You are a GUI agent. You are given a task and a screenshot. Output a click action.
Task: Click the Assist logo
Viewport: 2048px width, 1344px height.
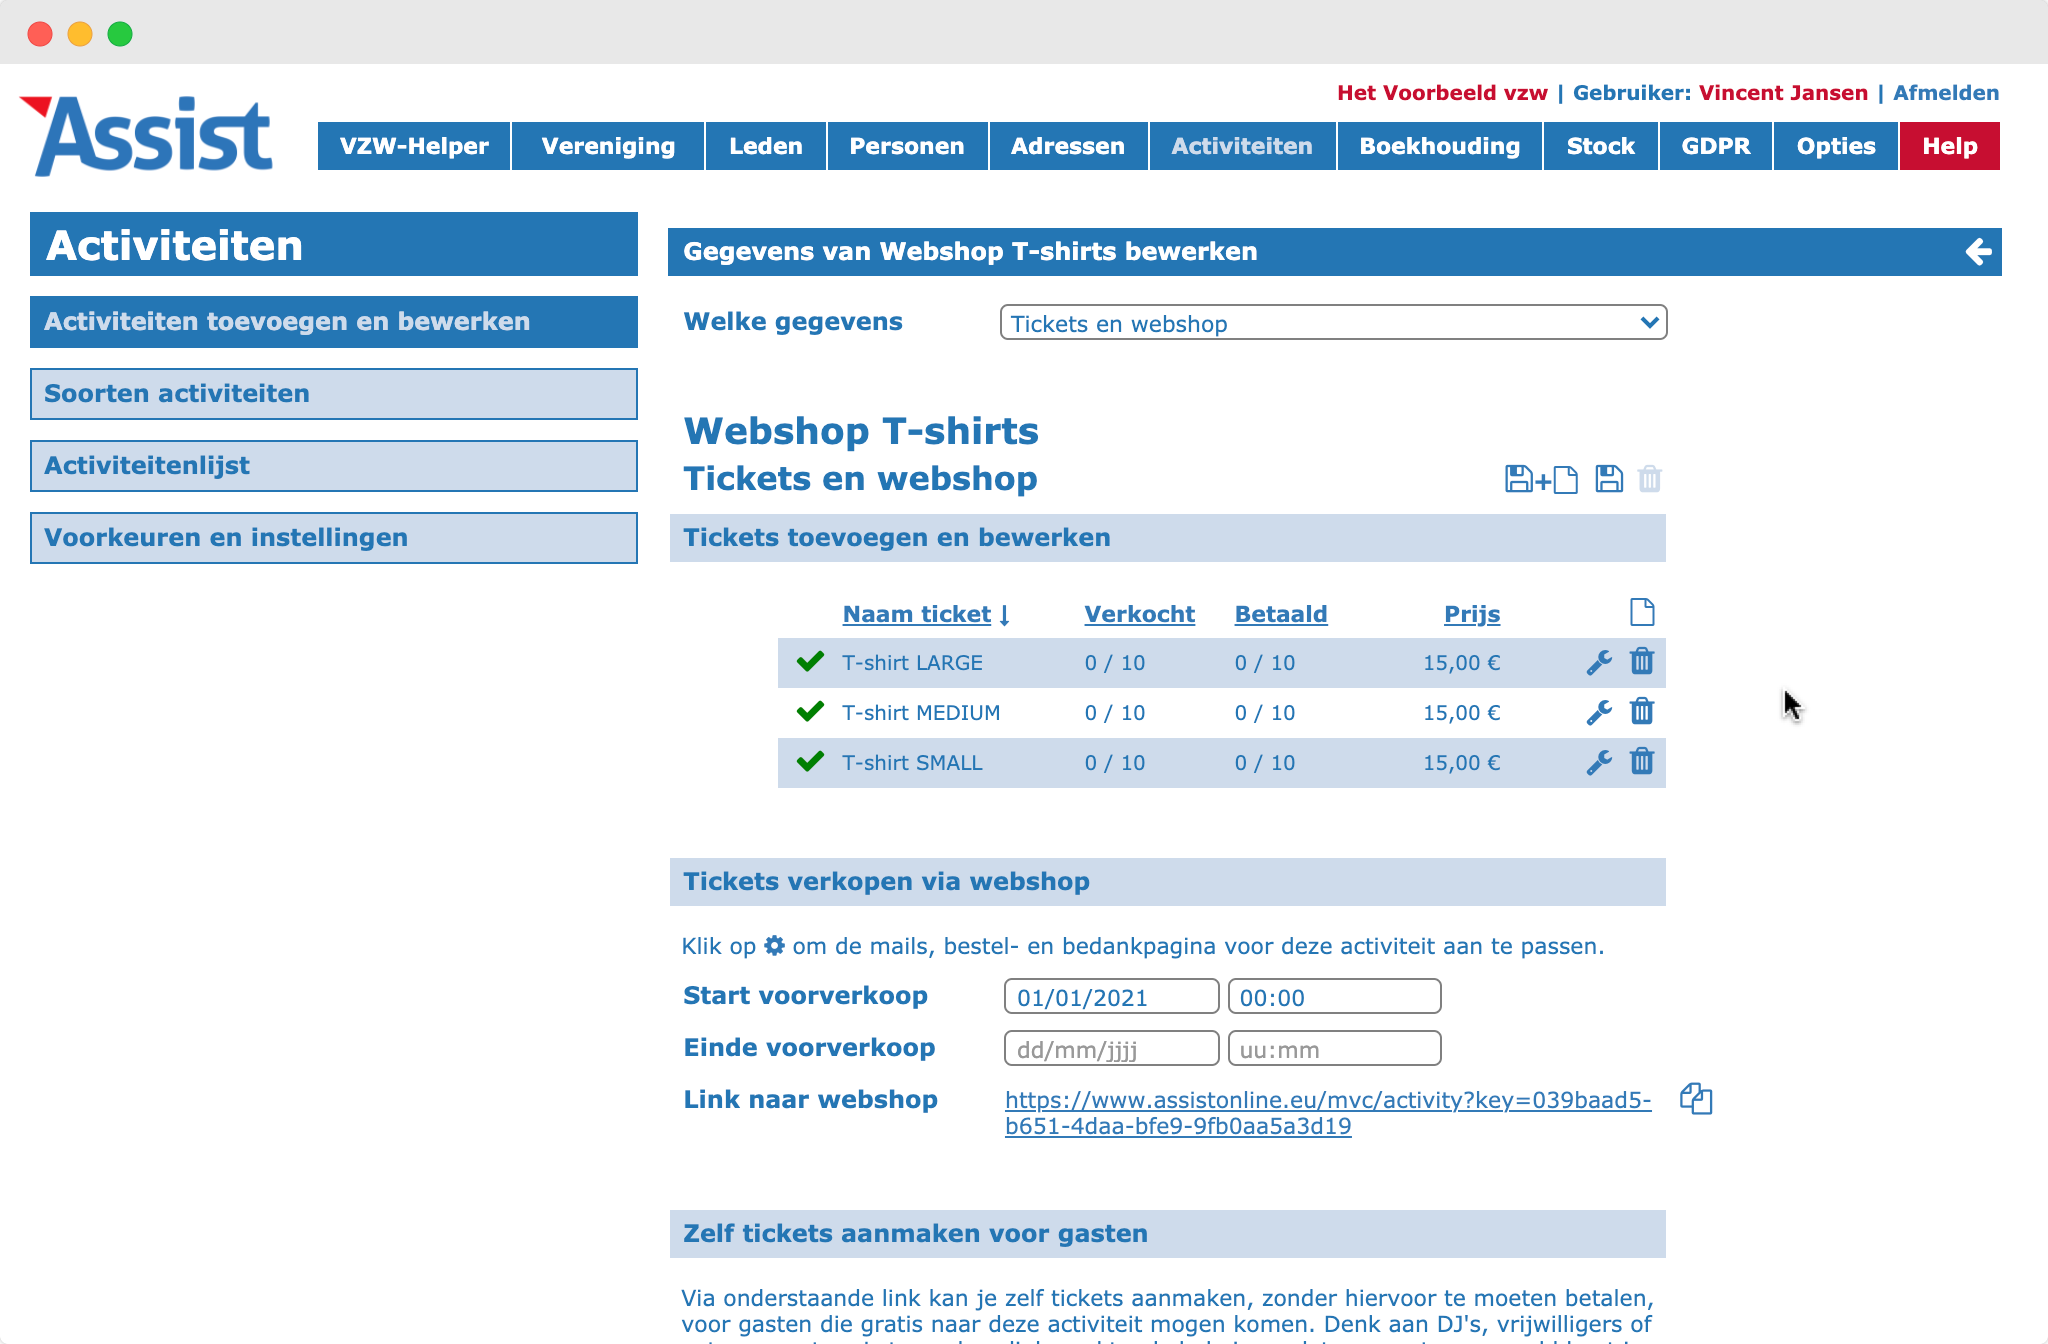click(146, 136)
